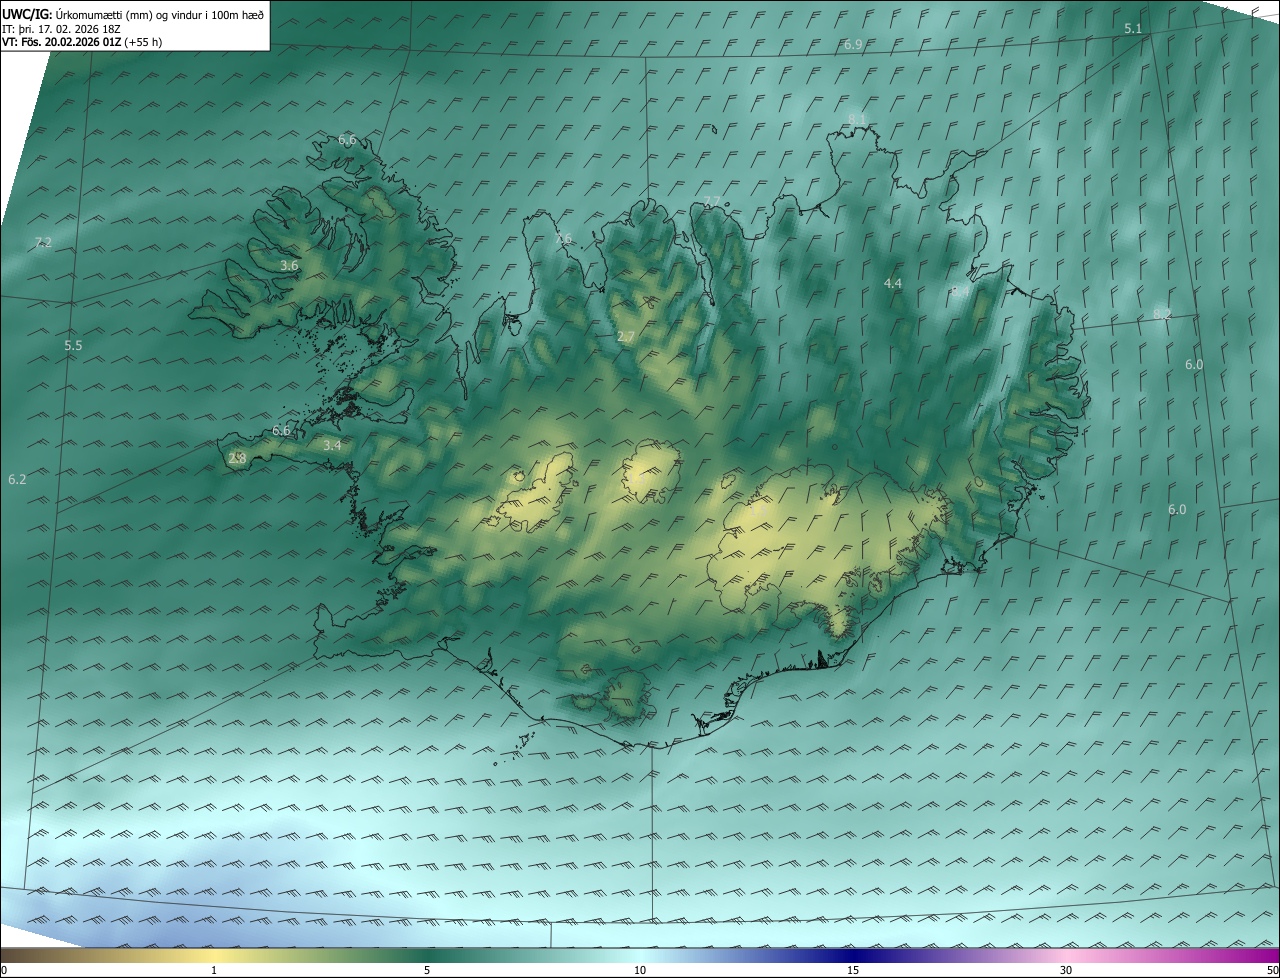Click the 6.9 value label
1280x978 pixels.
coord(853,45)
